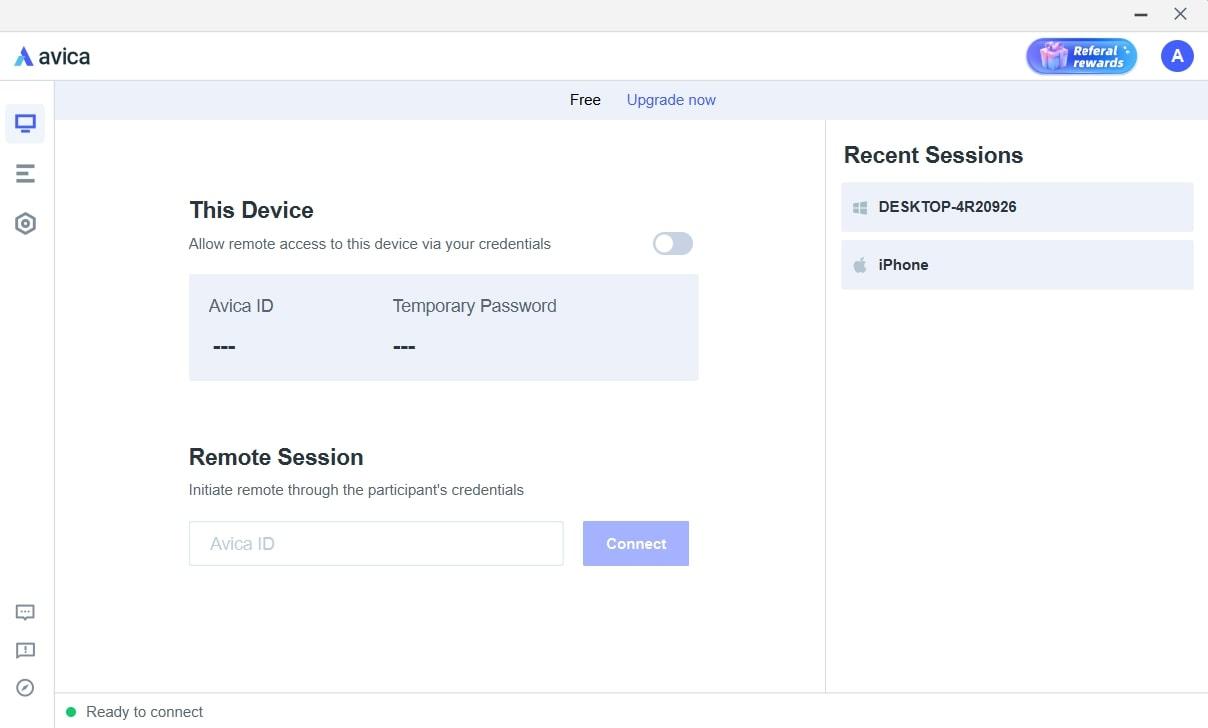Screen dimensions: 1208x728
Task: Click the Connect button
Action: [636, 543]
